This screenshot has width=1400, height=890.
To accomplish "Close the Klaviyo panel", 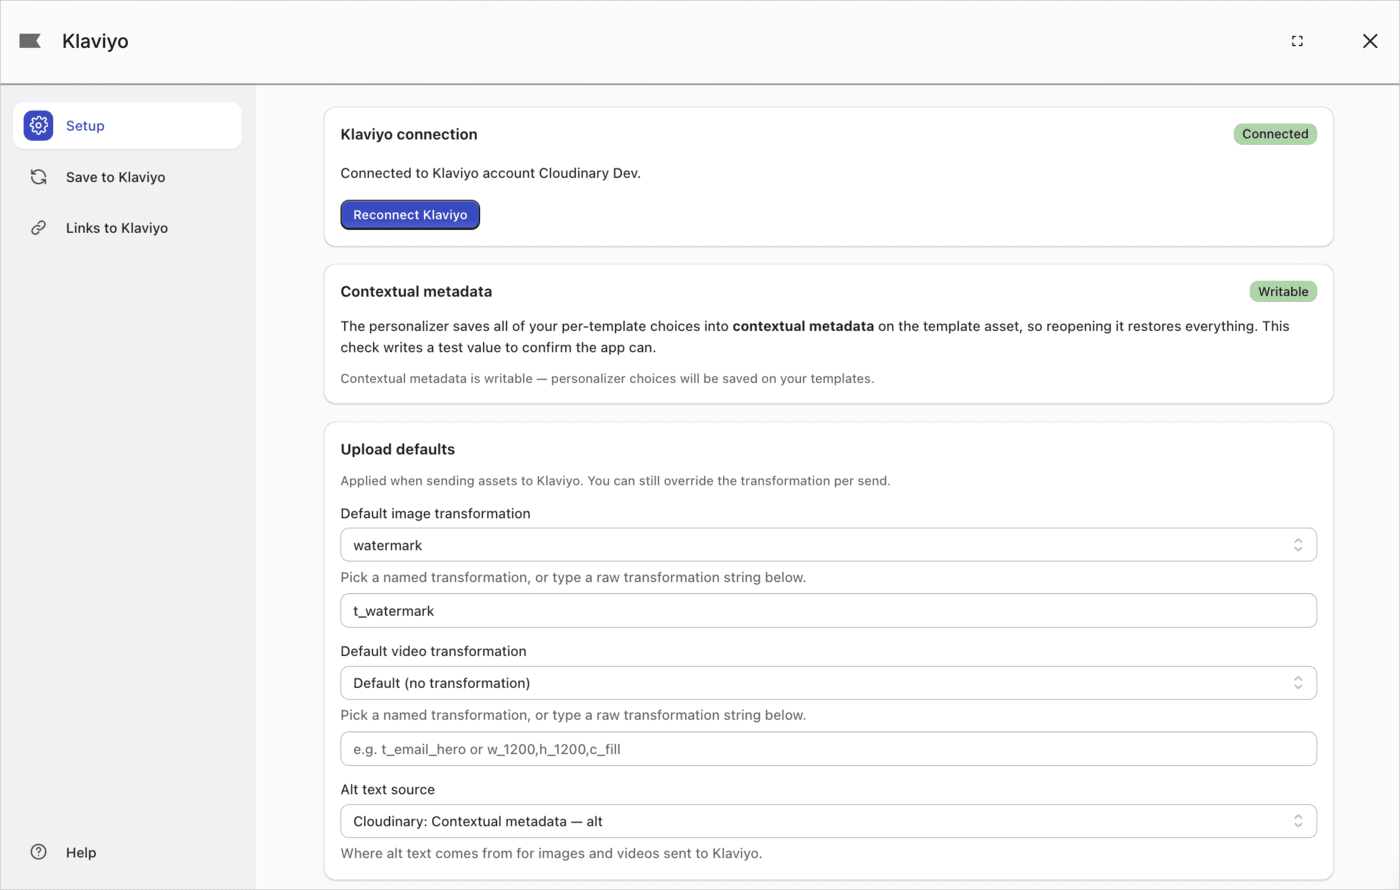I will (x=1370, y=41).
